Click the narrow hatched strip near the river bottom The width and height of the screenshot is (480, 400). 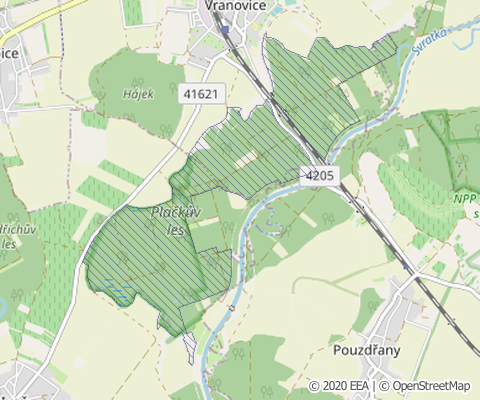190,348
